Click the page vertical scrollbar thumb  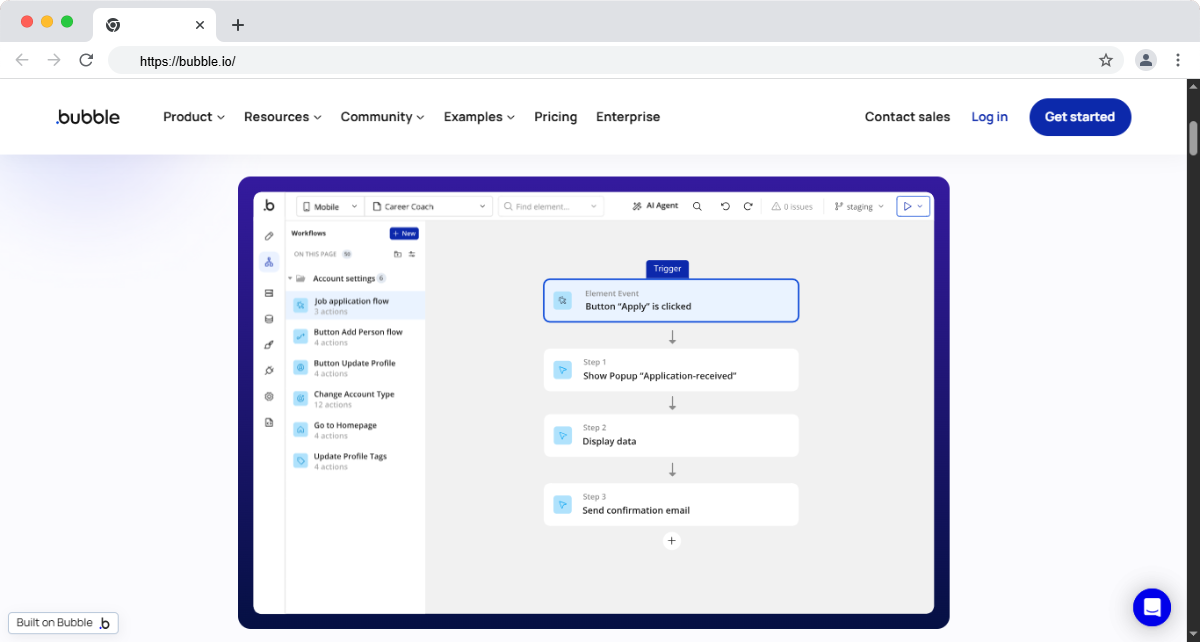(1193, 138)
